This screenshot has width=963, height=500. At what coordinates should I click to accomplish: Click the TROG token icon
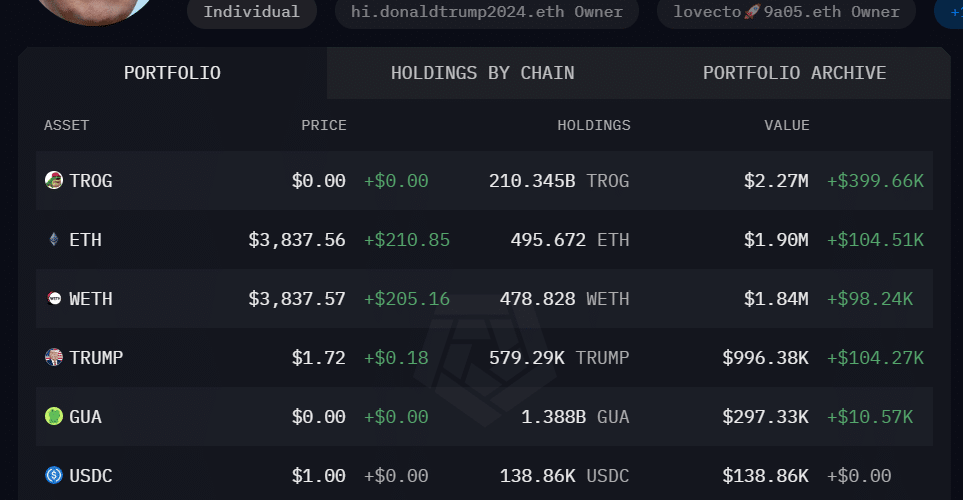tap(54, 181)
